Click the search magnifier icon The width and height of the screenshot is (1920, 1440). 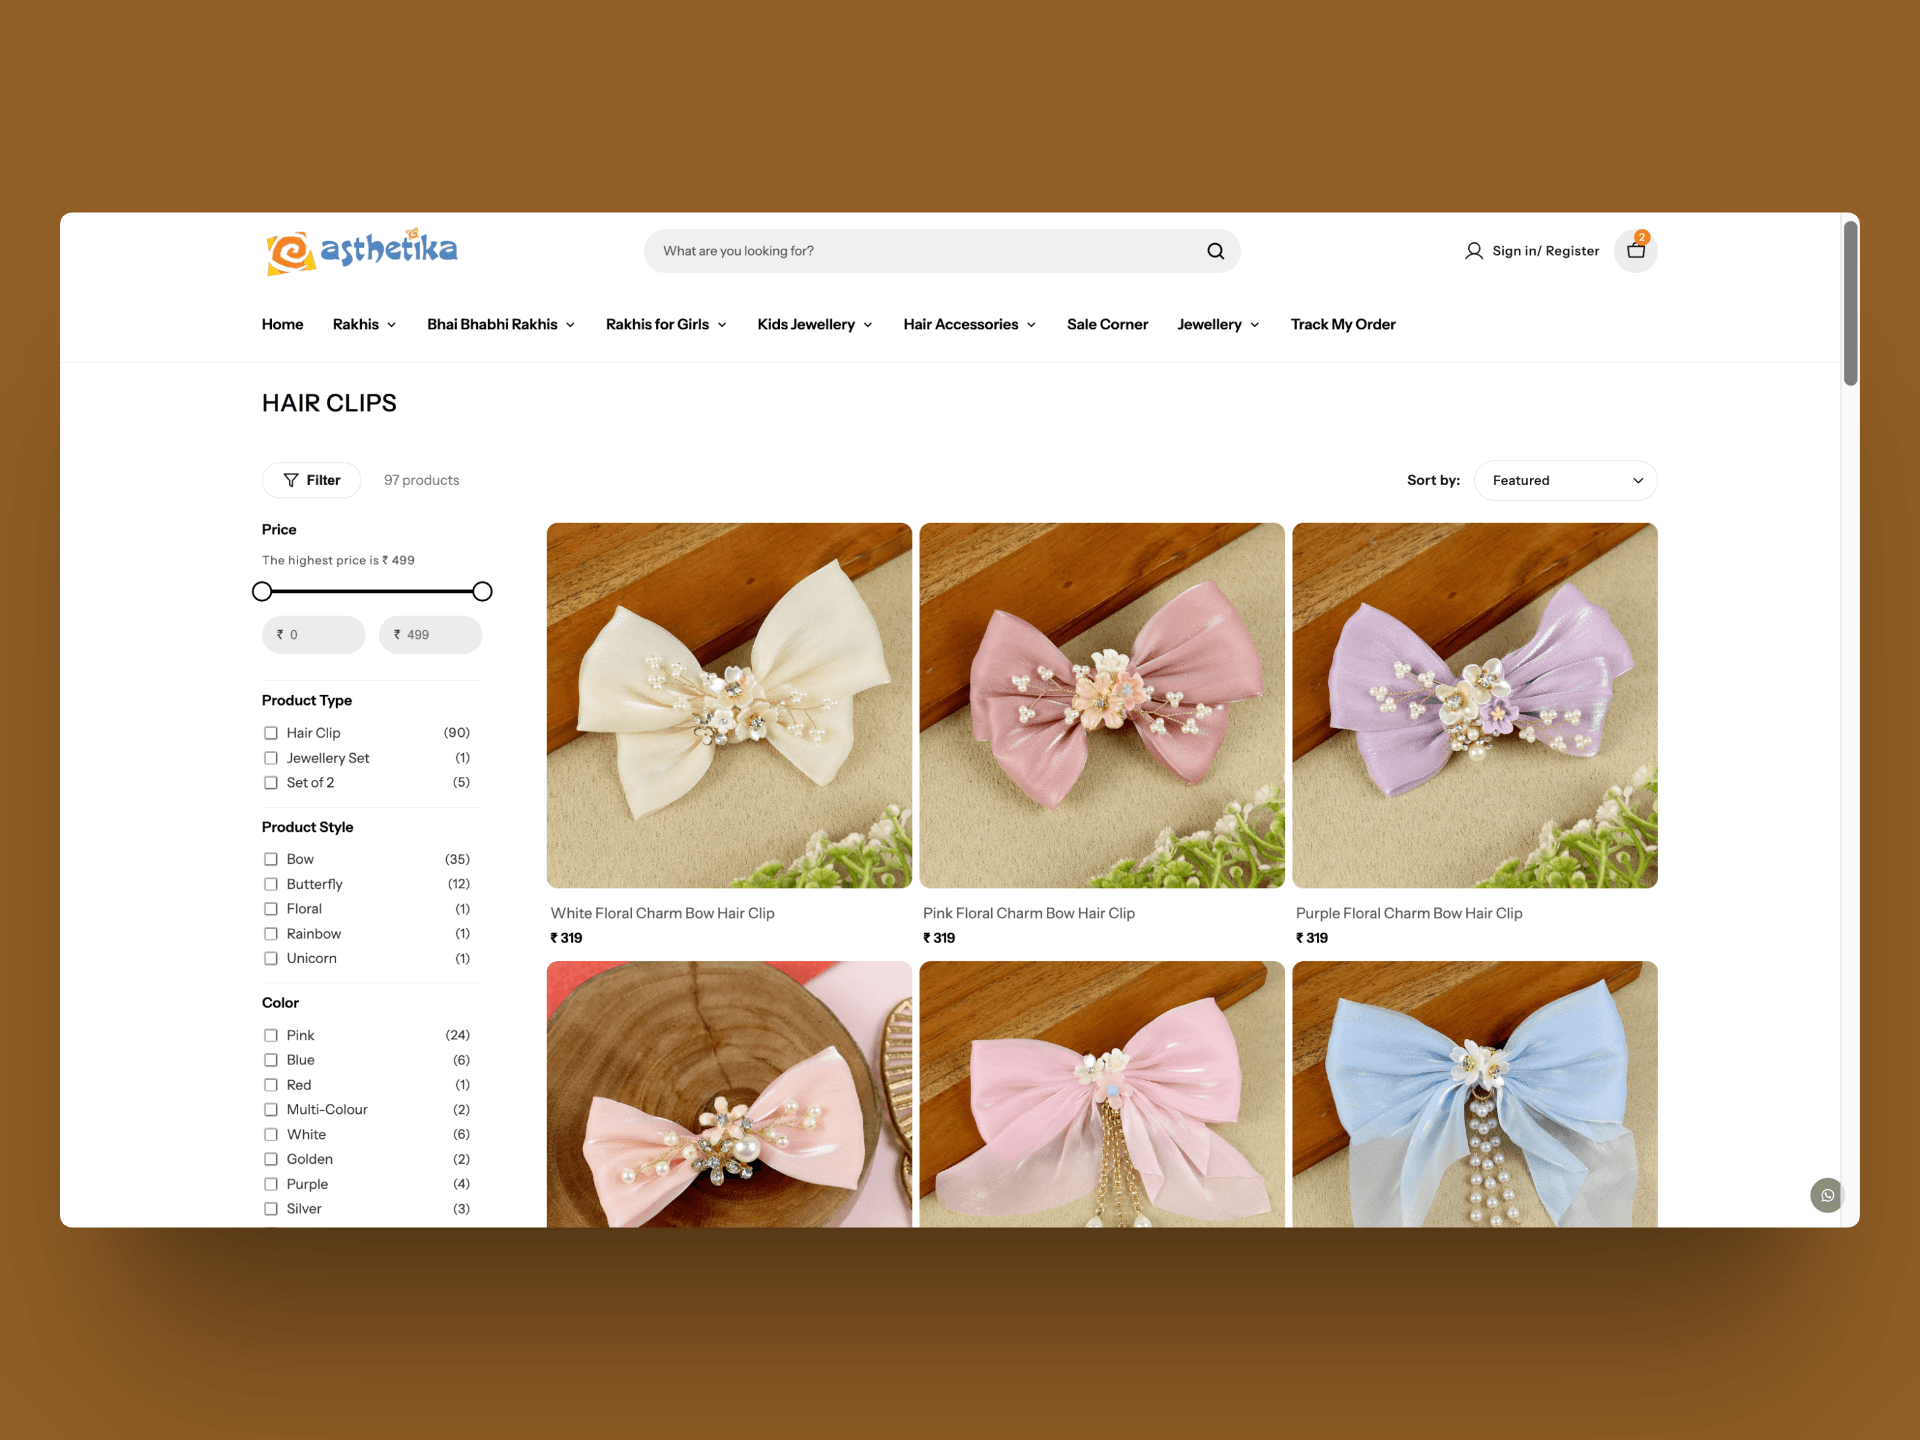[1215, 251]
